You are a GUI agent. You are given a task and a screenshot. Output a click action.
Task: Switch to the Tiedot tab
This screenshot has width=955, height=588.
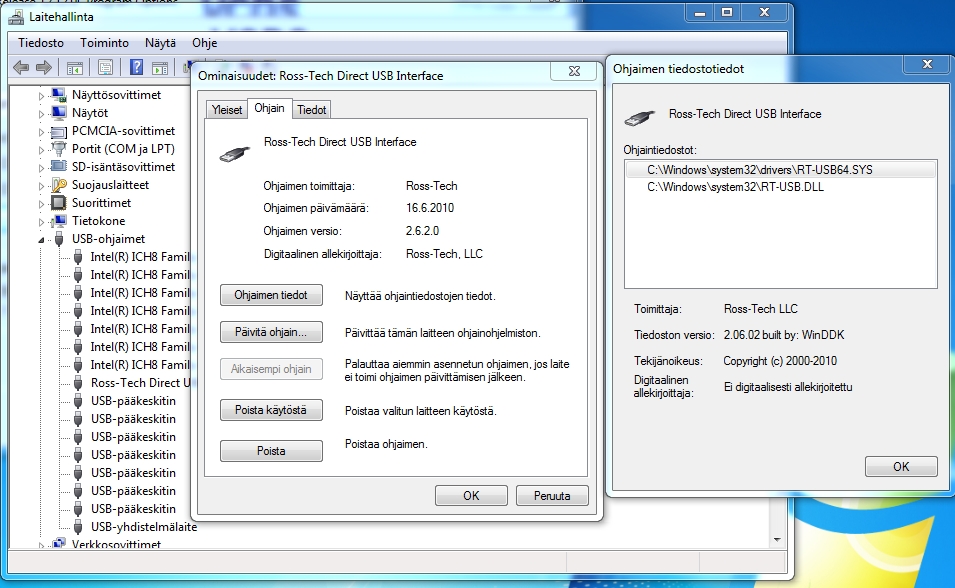point(312,109)
